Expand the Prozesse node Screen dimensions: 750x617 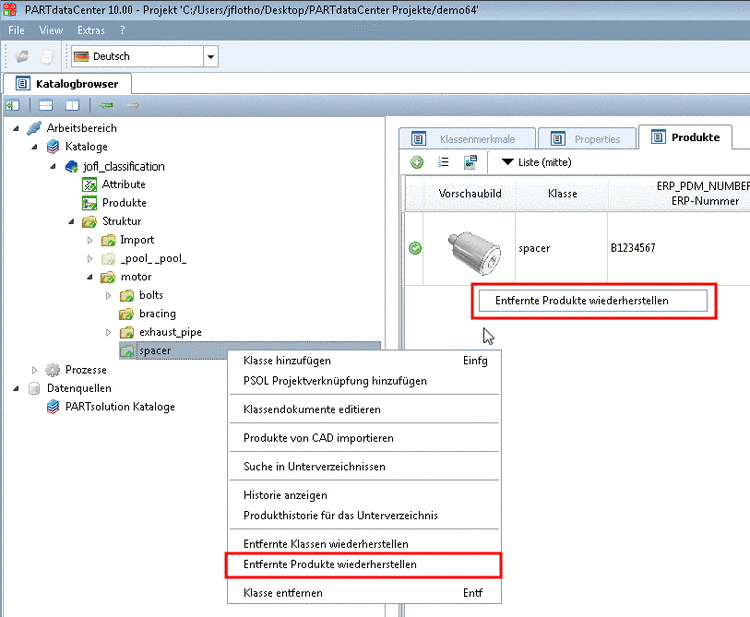click(x=34, y=370)
